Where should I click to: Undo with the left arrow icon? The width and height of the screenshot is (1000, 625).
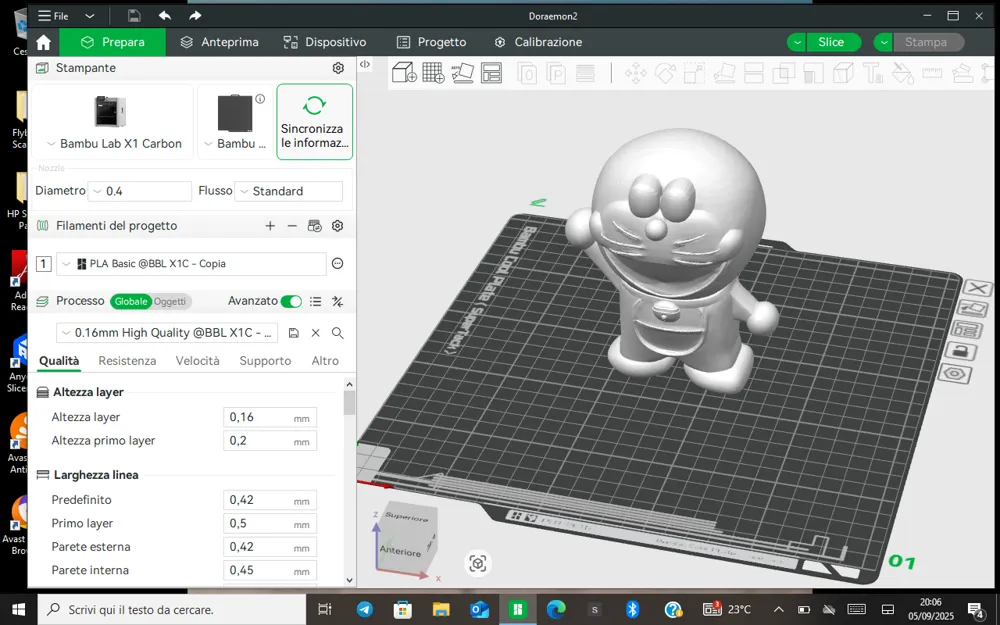point(165,16)
